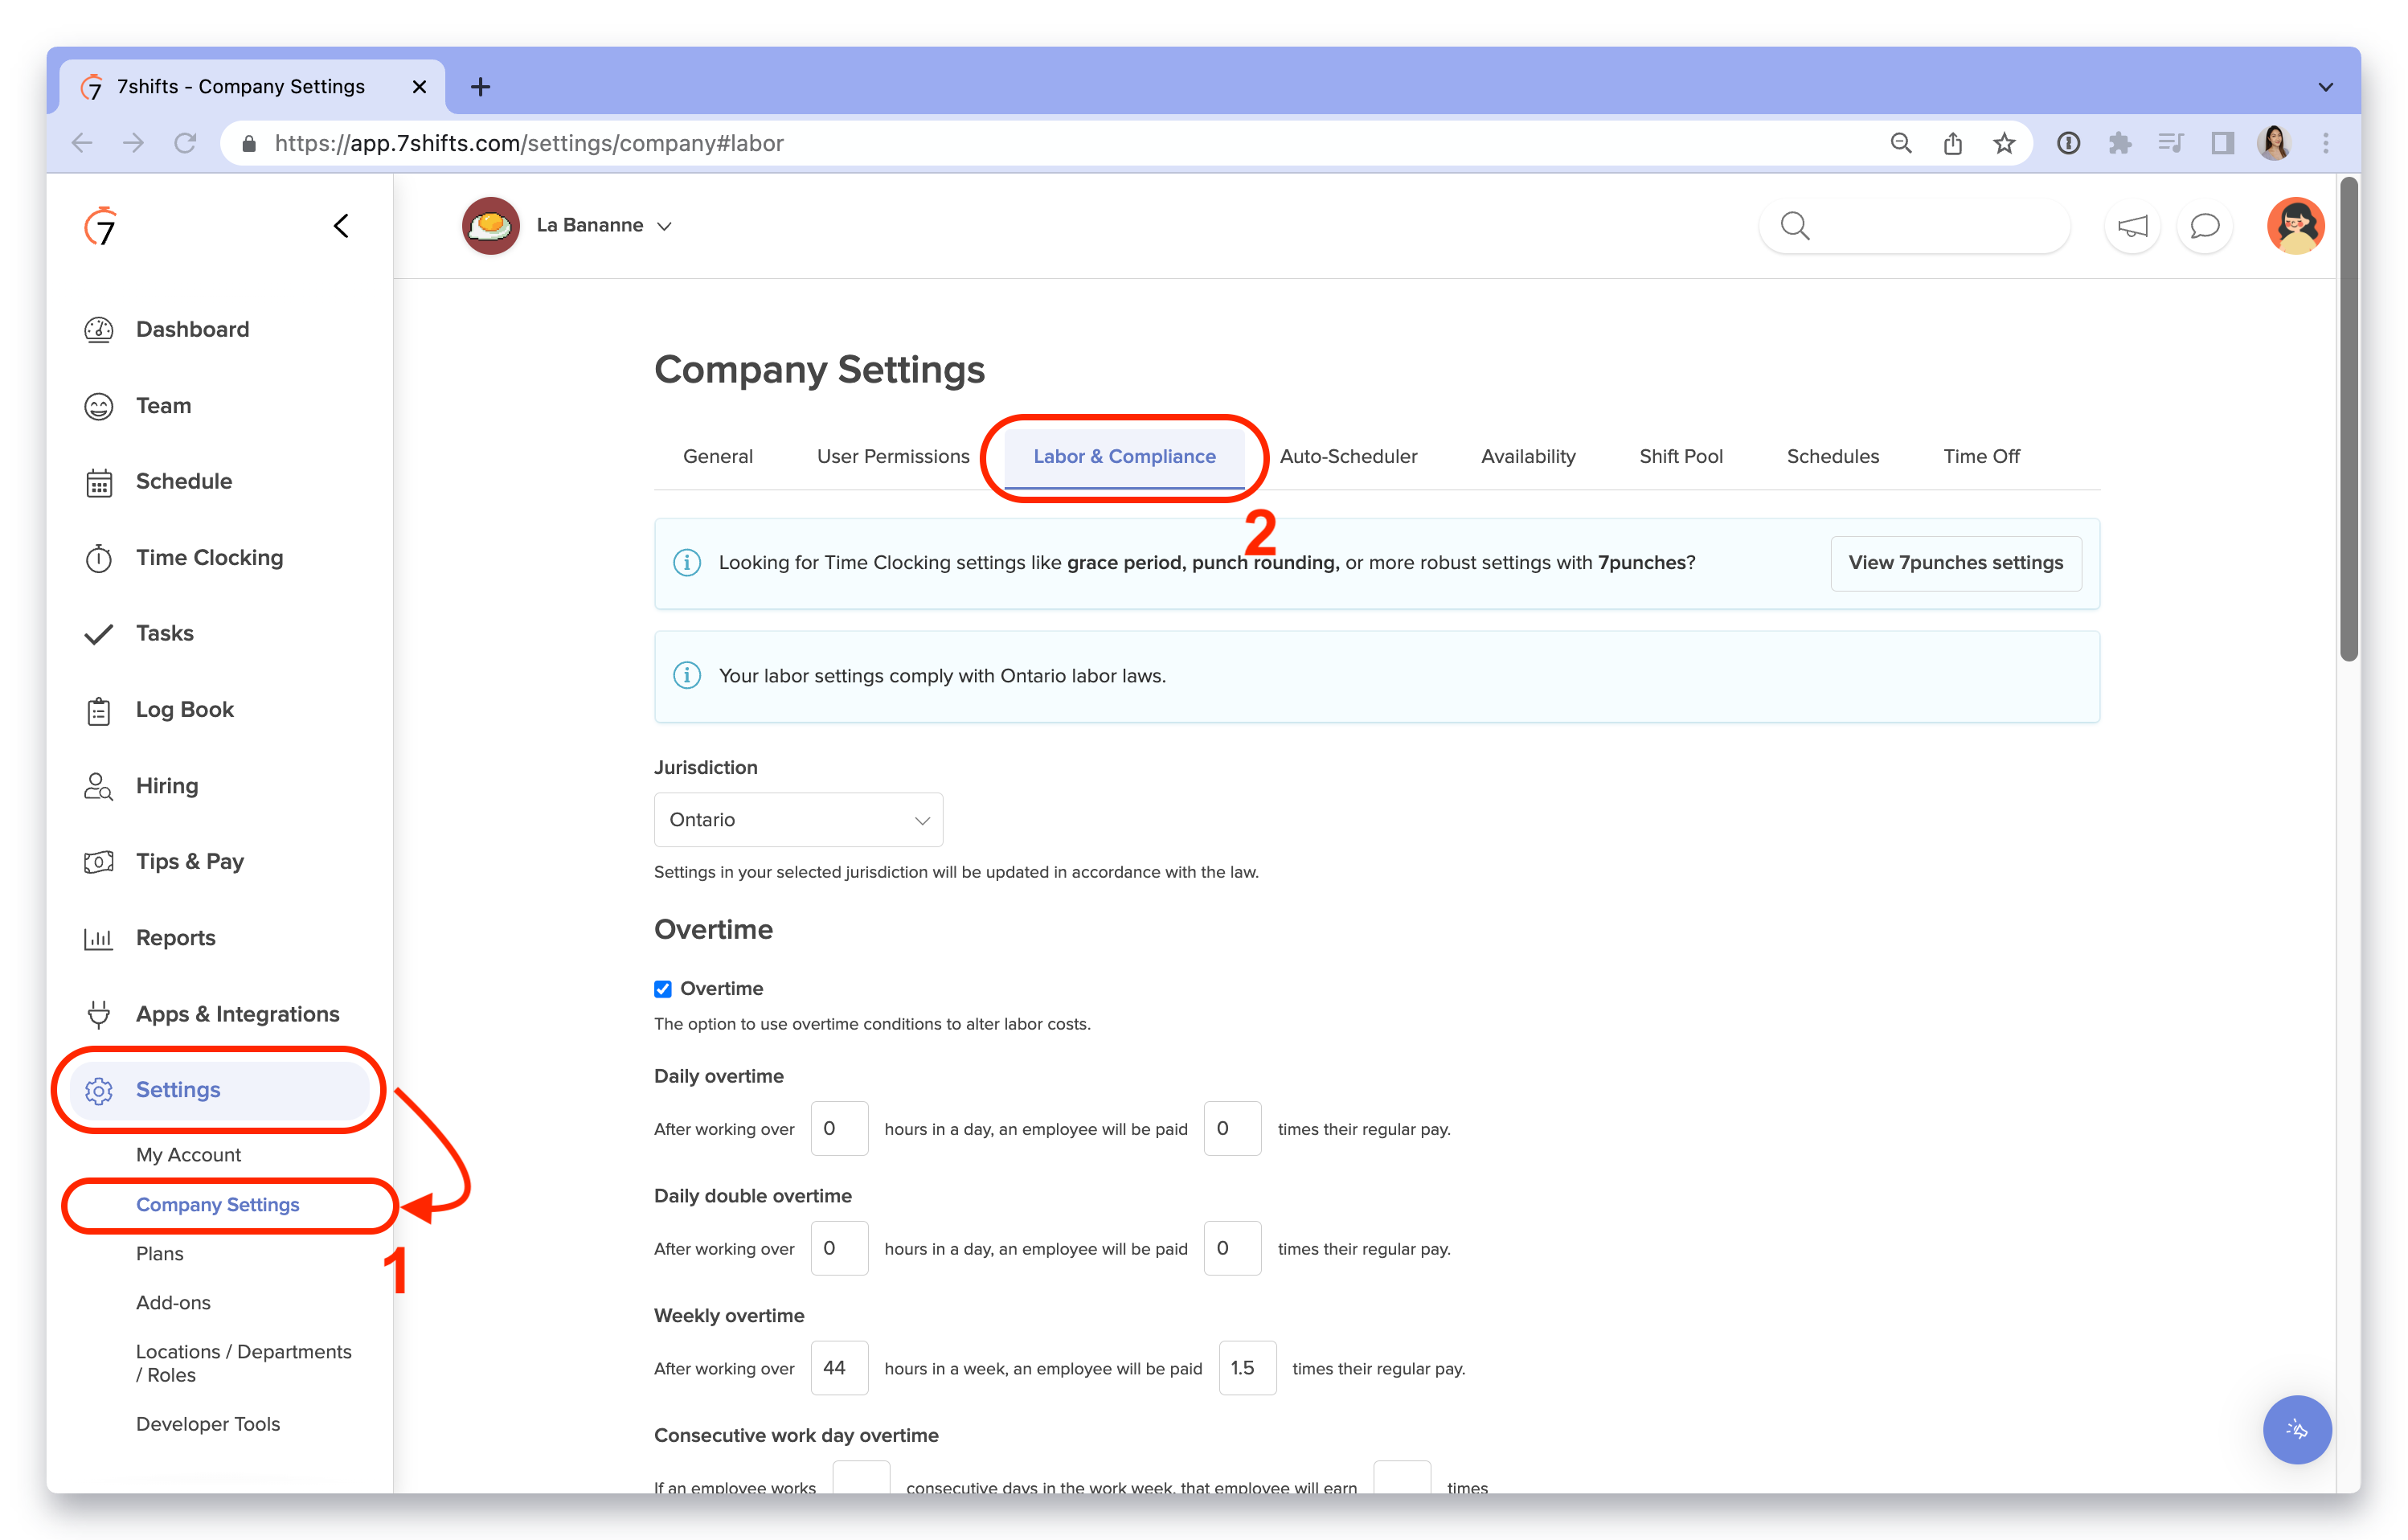
Task: Open Schedule from the sidebar
Action: pyautogui.click(x=183, y=481)
